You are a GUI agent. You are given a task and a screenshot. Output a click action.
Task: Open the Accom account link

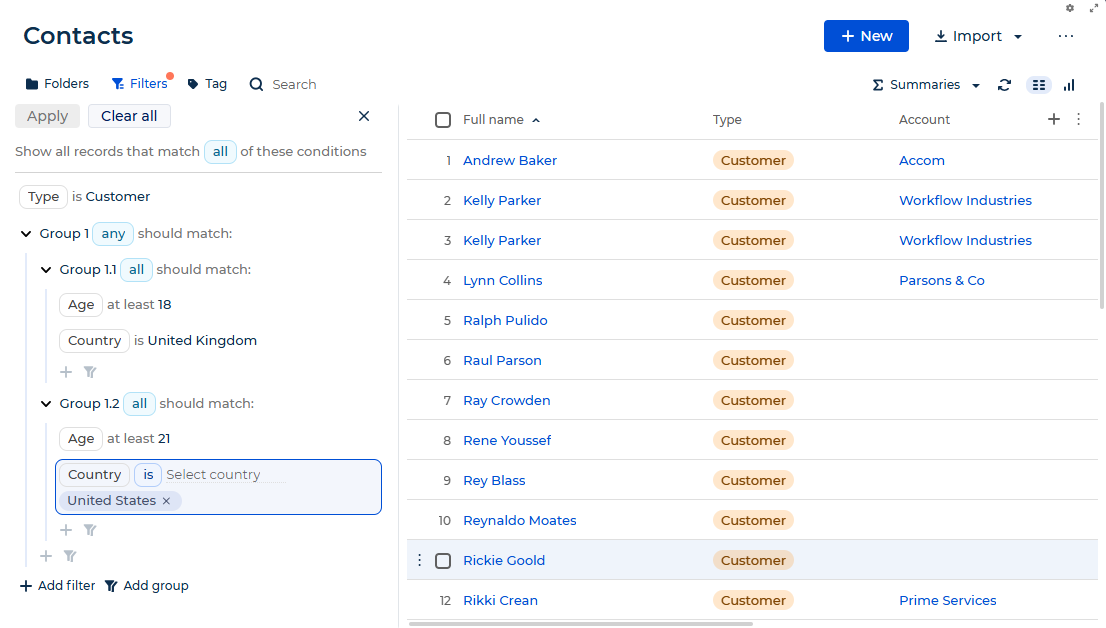[x=922, y=161]
